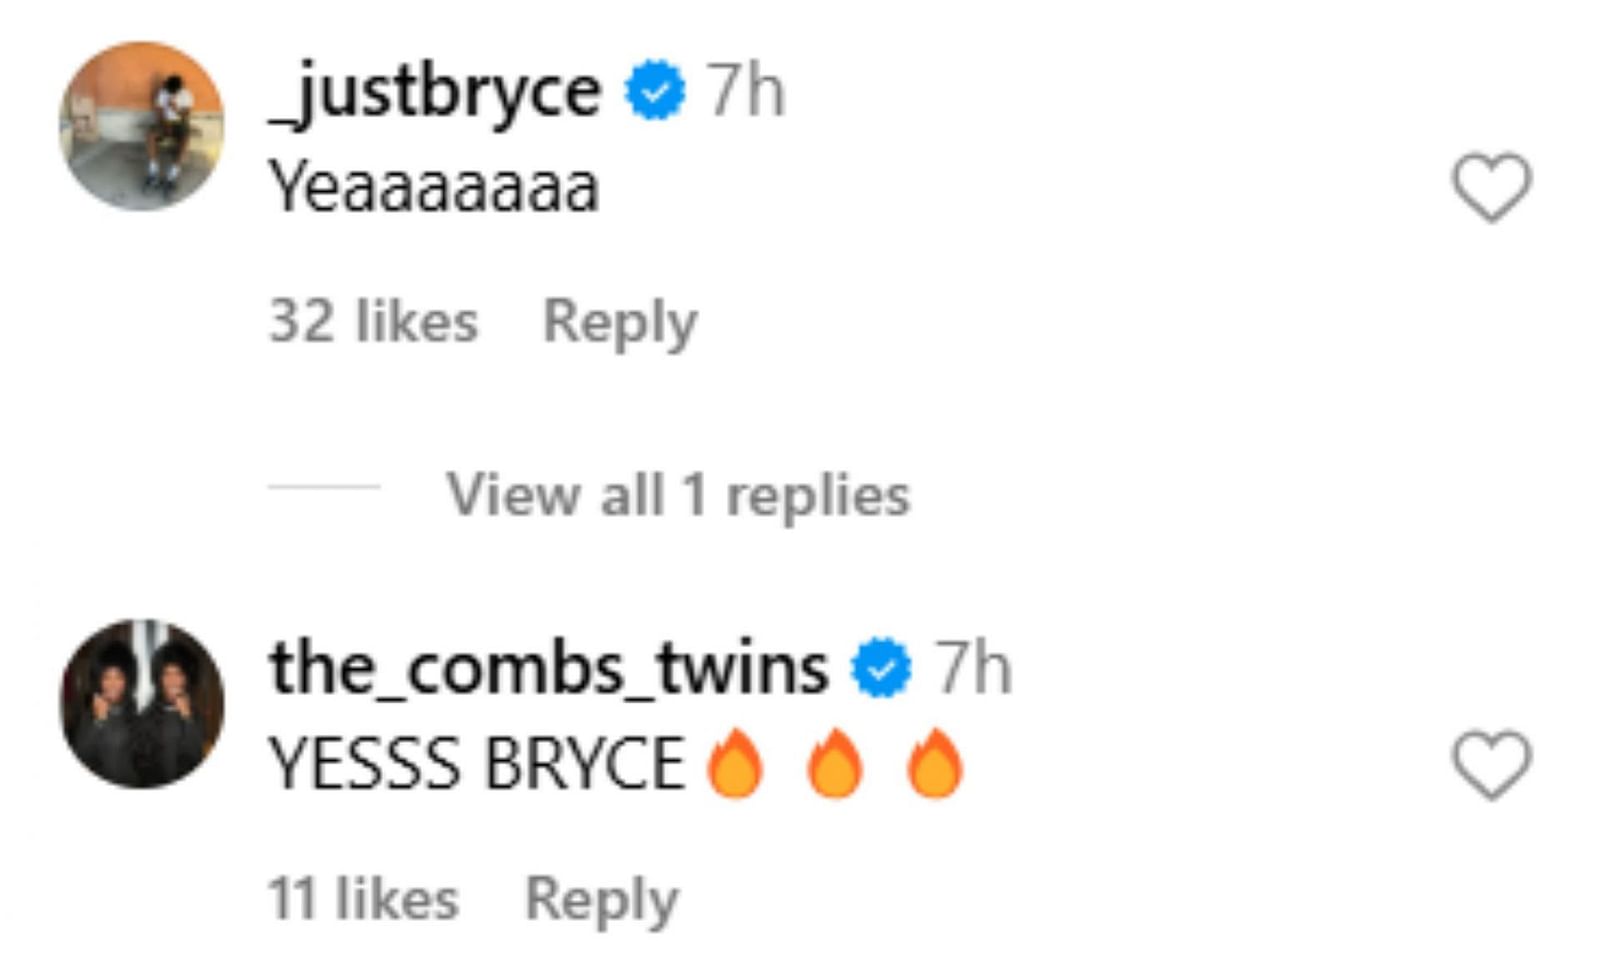The height and width of the screenshot is (960, 1600).
Task: Like the _justbryce comment with the heart
Action: (x=1491, y=187)
